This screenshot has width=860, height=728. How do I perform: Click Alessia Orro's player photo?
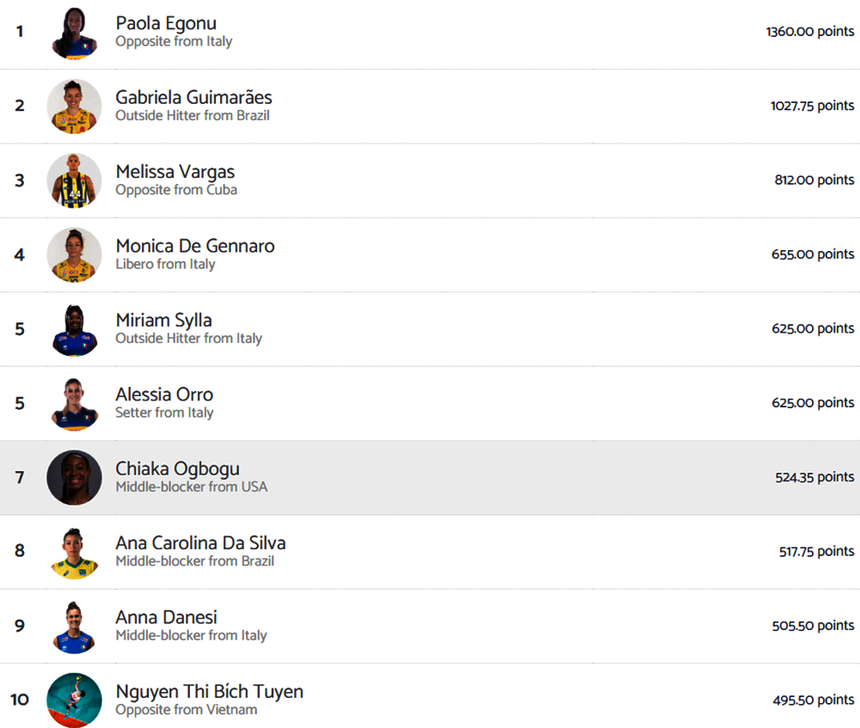tap(74, 403)
